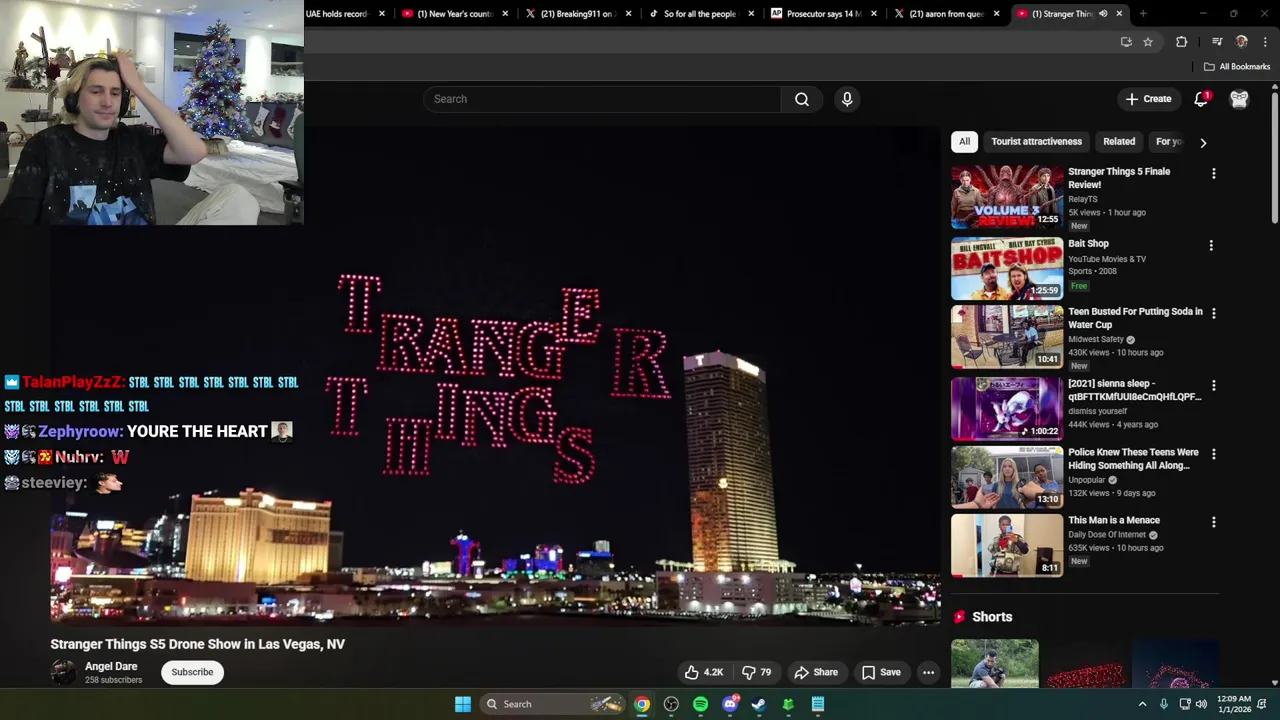
Task: Open the Chrome media controls icon
Action: coord(1217,42)
